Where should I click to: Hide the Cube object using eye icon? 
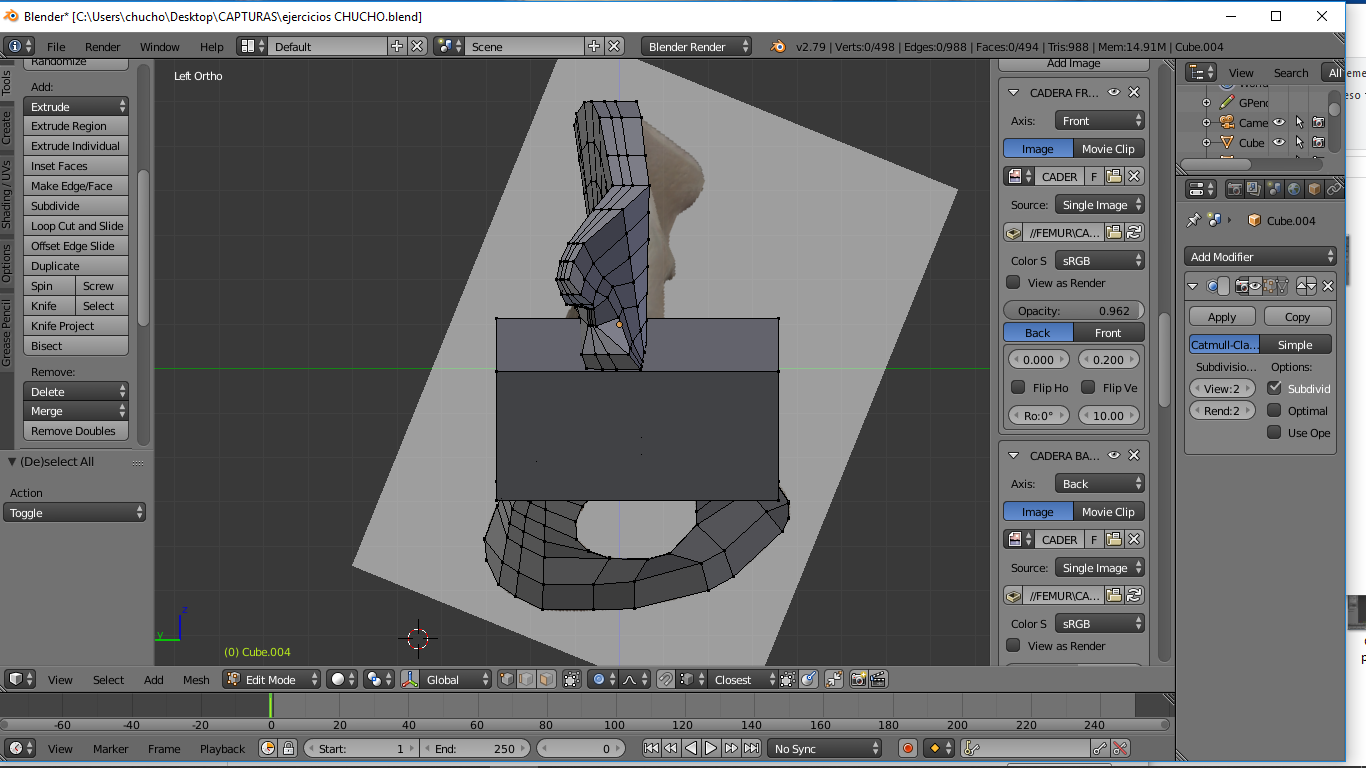[x=1278, y=143]
